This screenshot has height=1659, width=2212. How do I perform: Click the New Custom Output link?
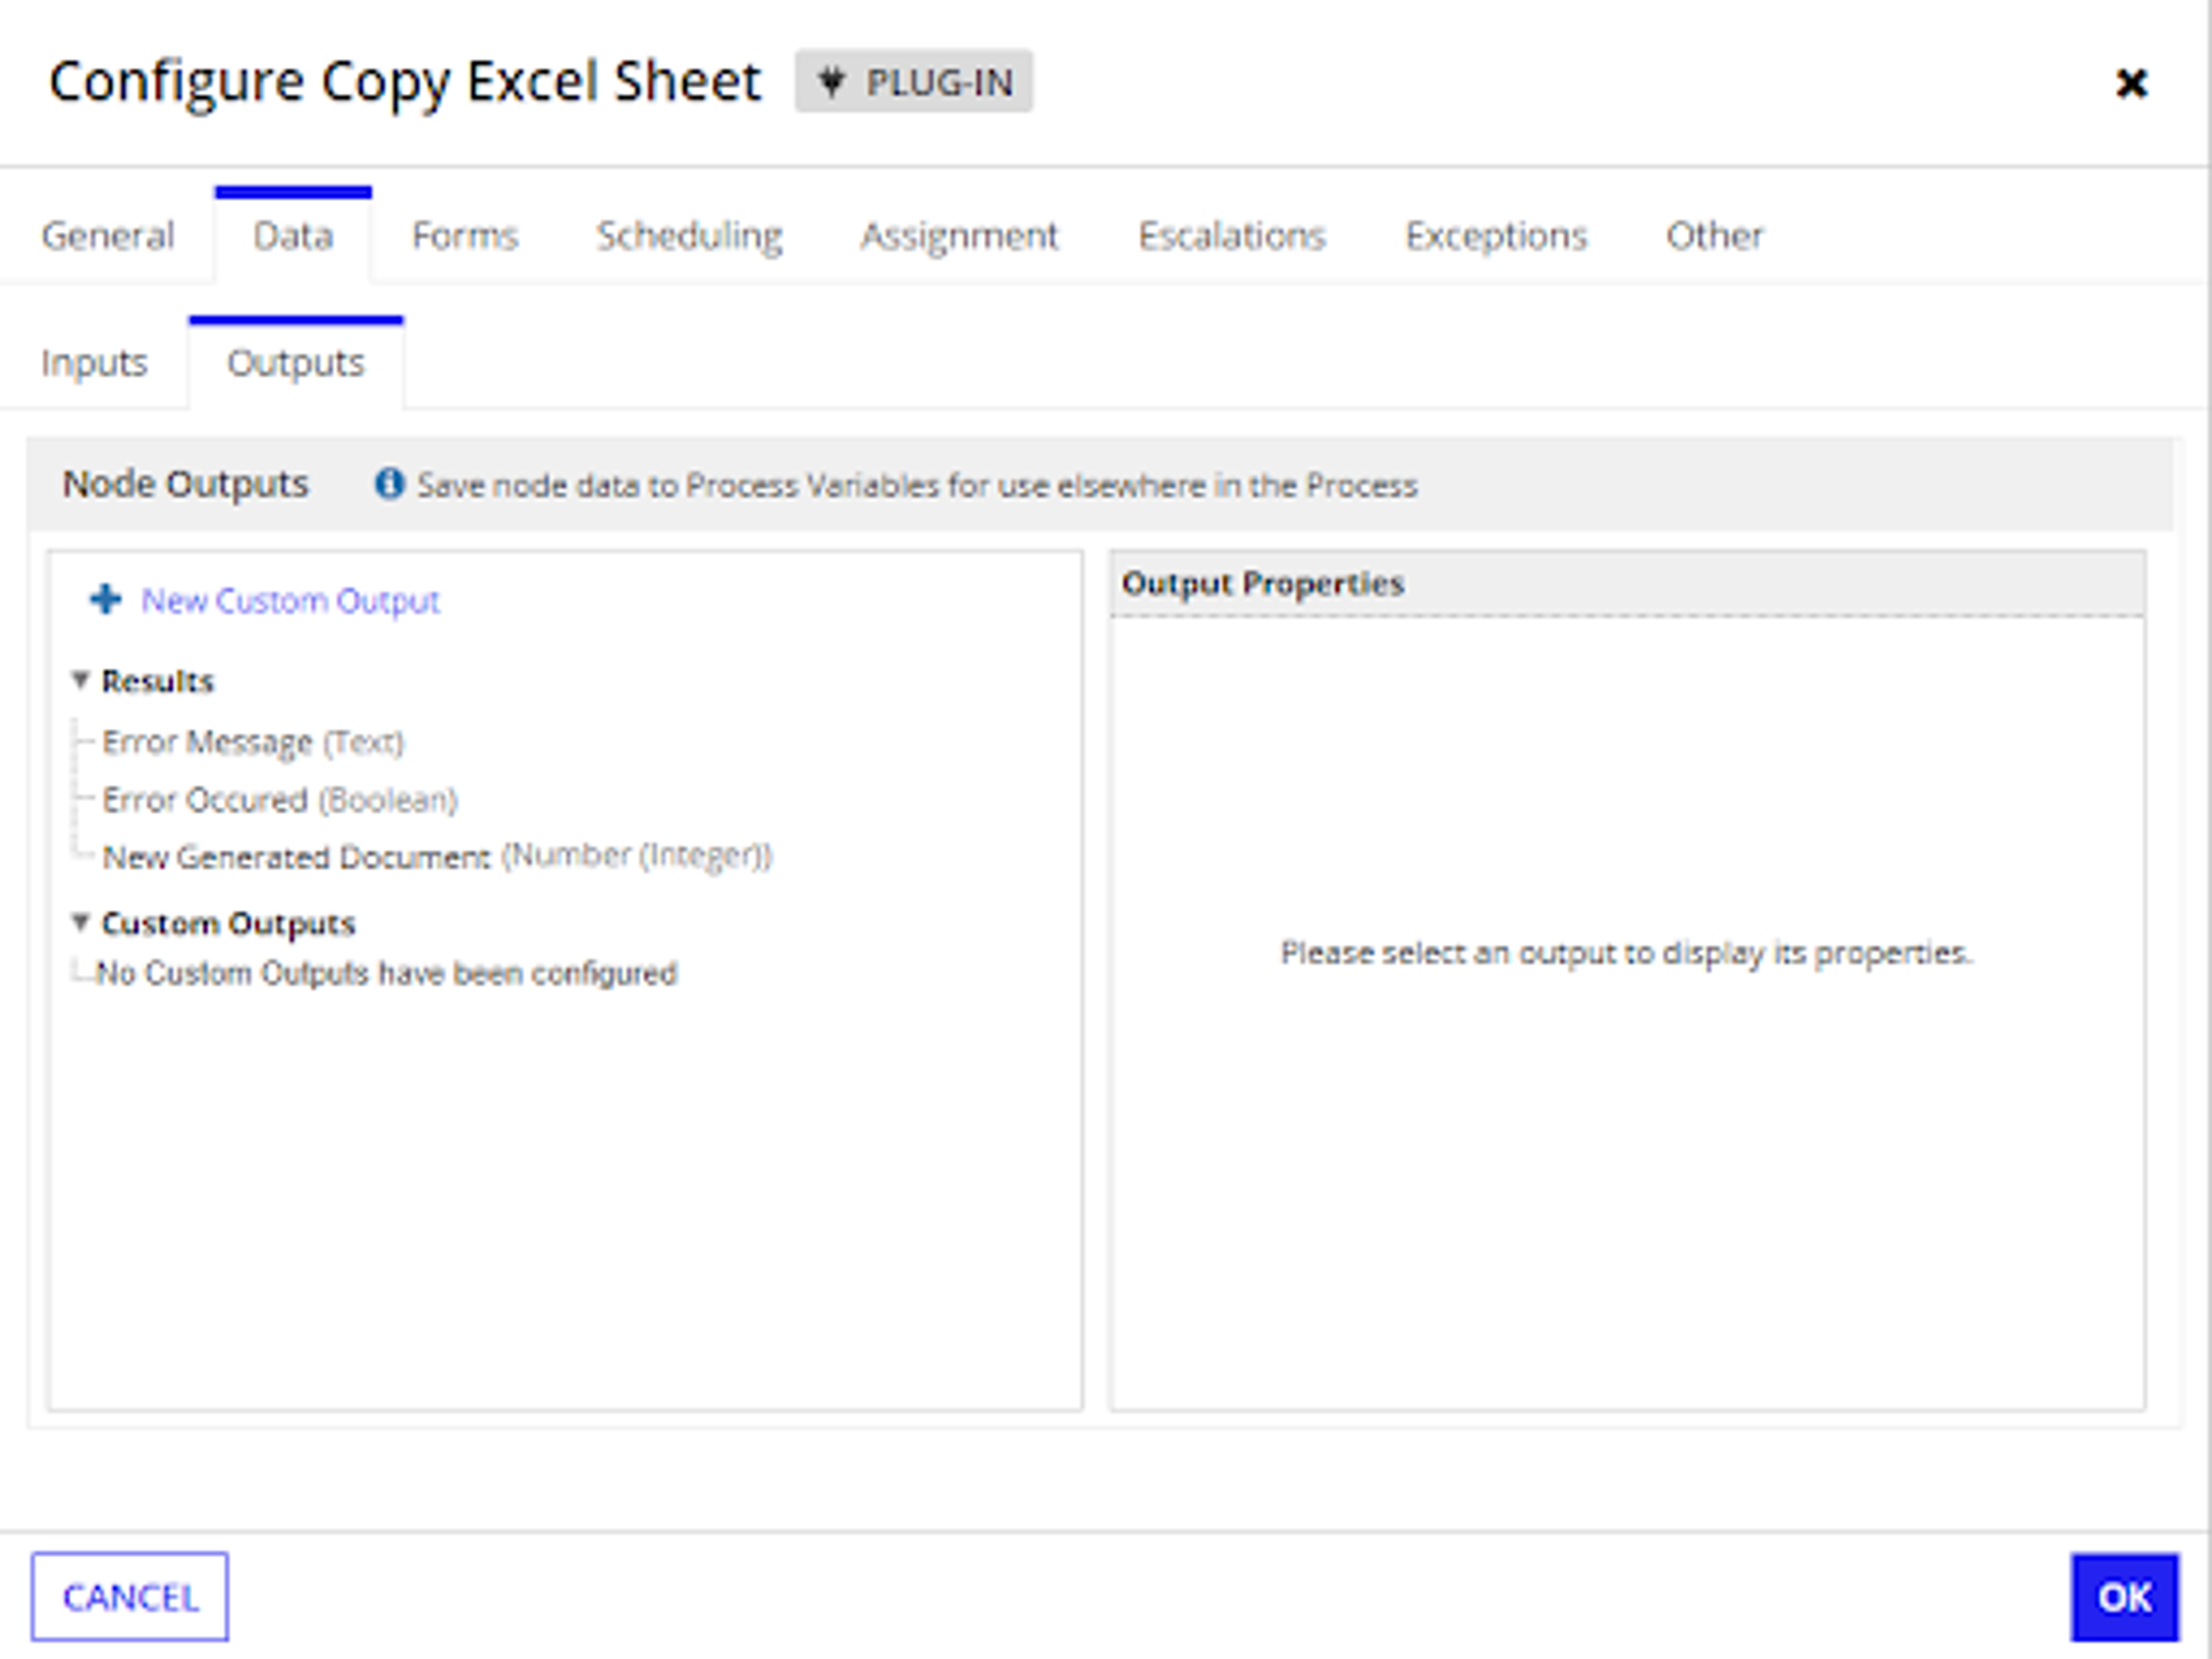(x=290, y=601)
